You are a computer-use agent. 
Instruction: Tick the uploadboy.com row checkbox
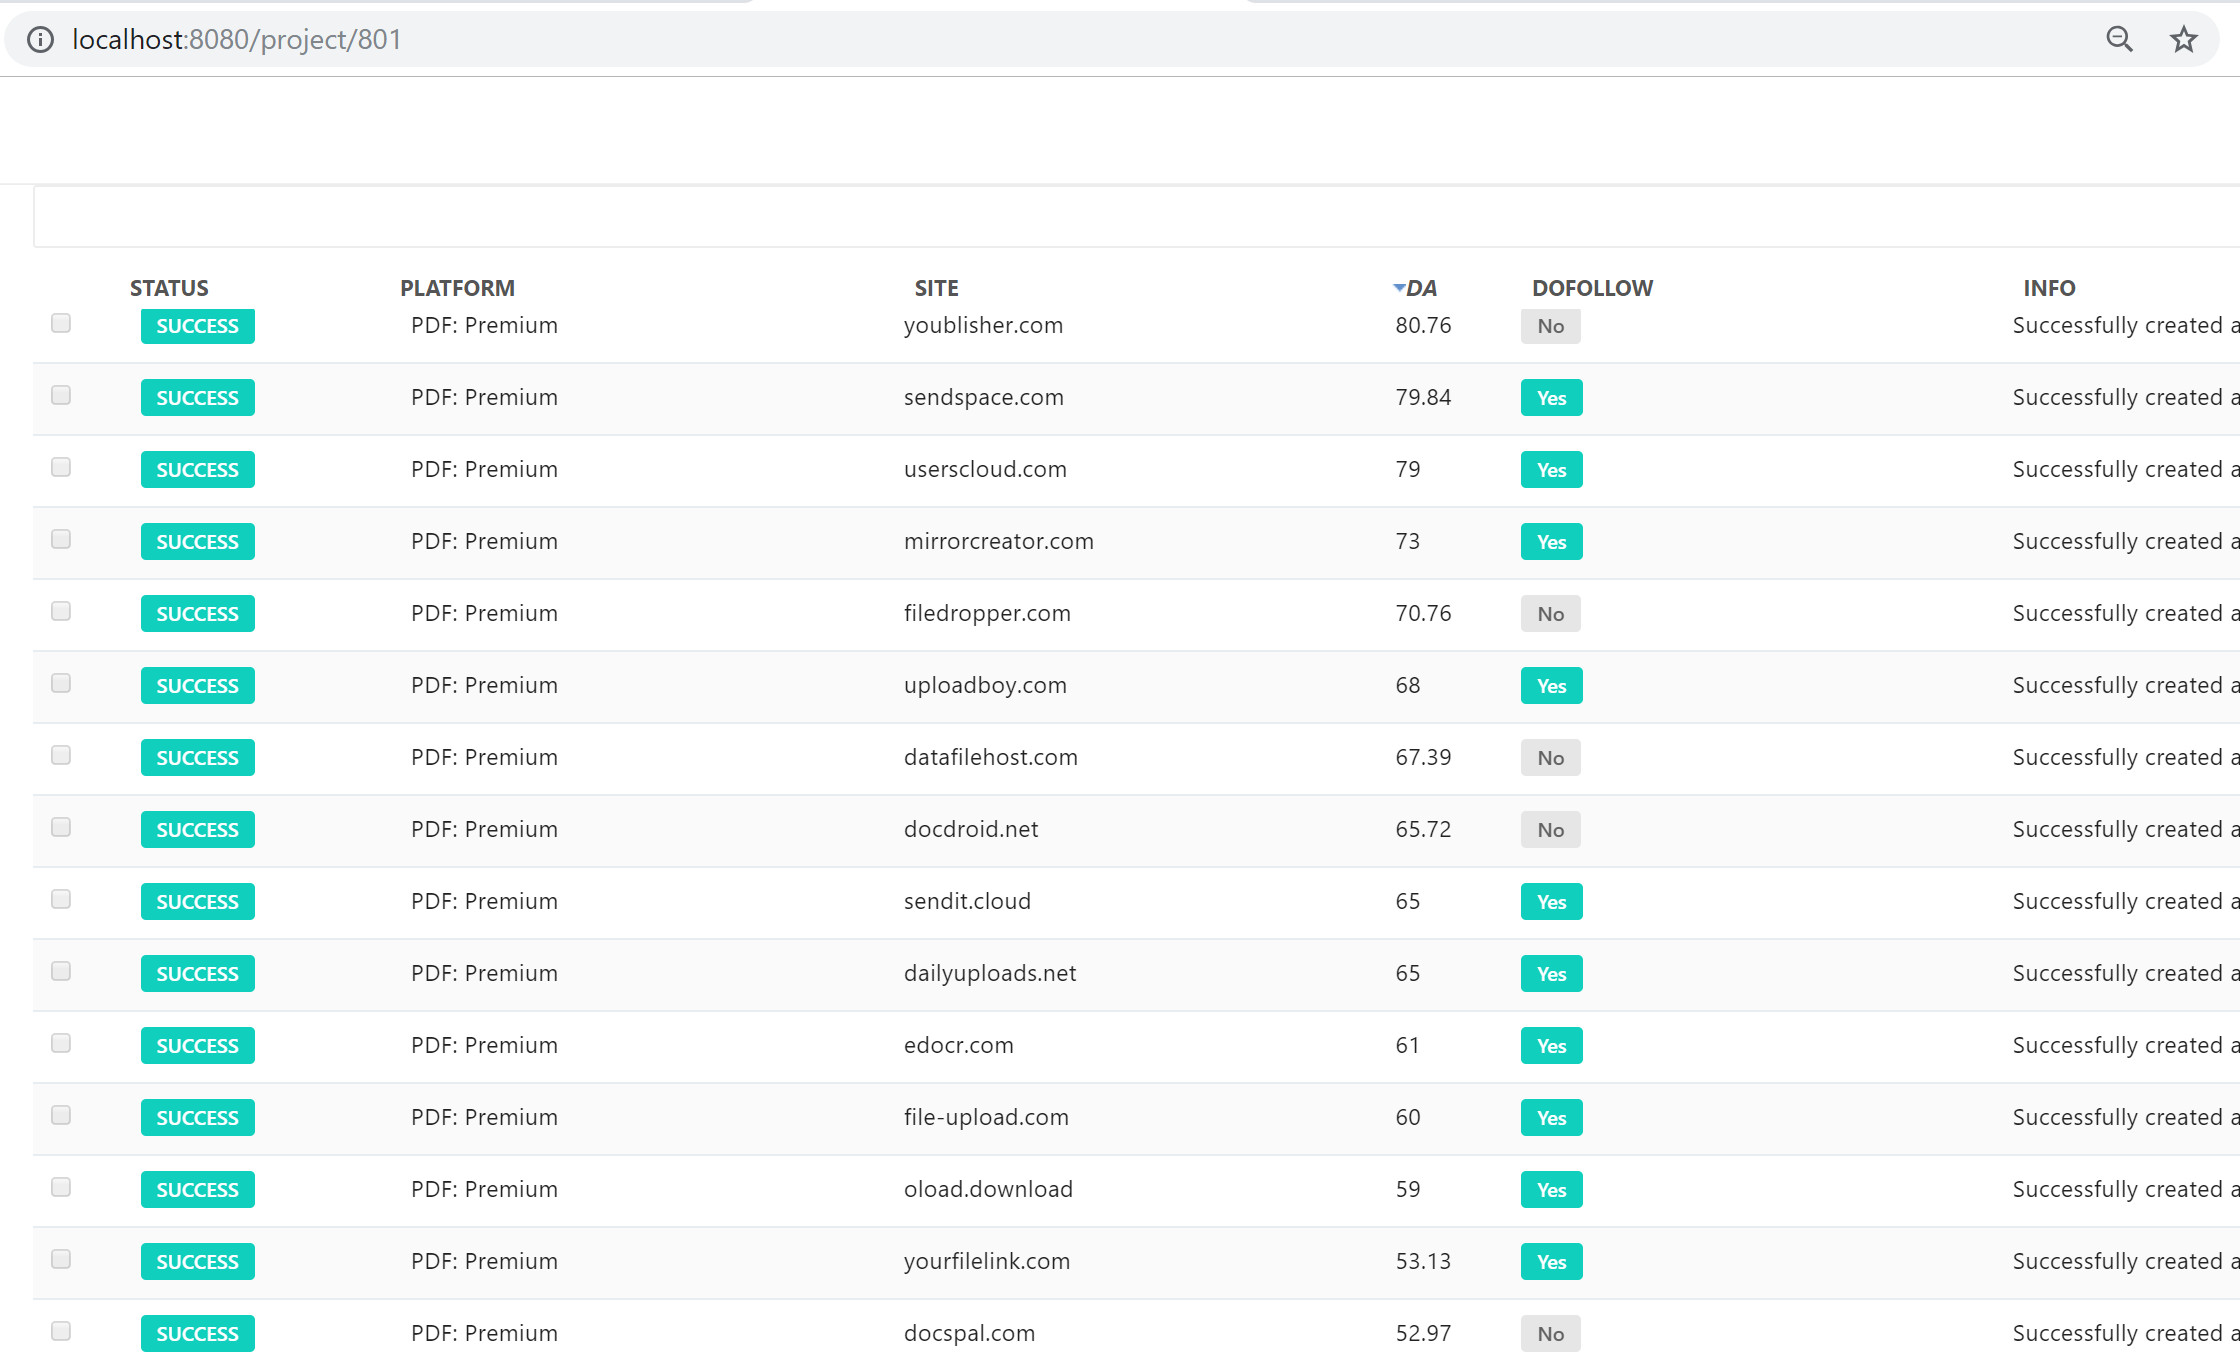(x=61, y=683)
